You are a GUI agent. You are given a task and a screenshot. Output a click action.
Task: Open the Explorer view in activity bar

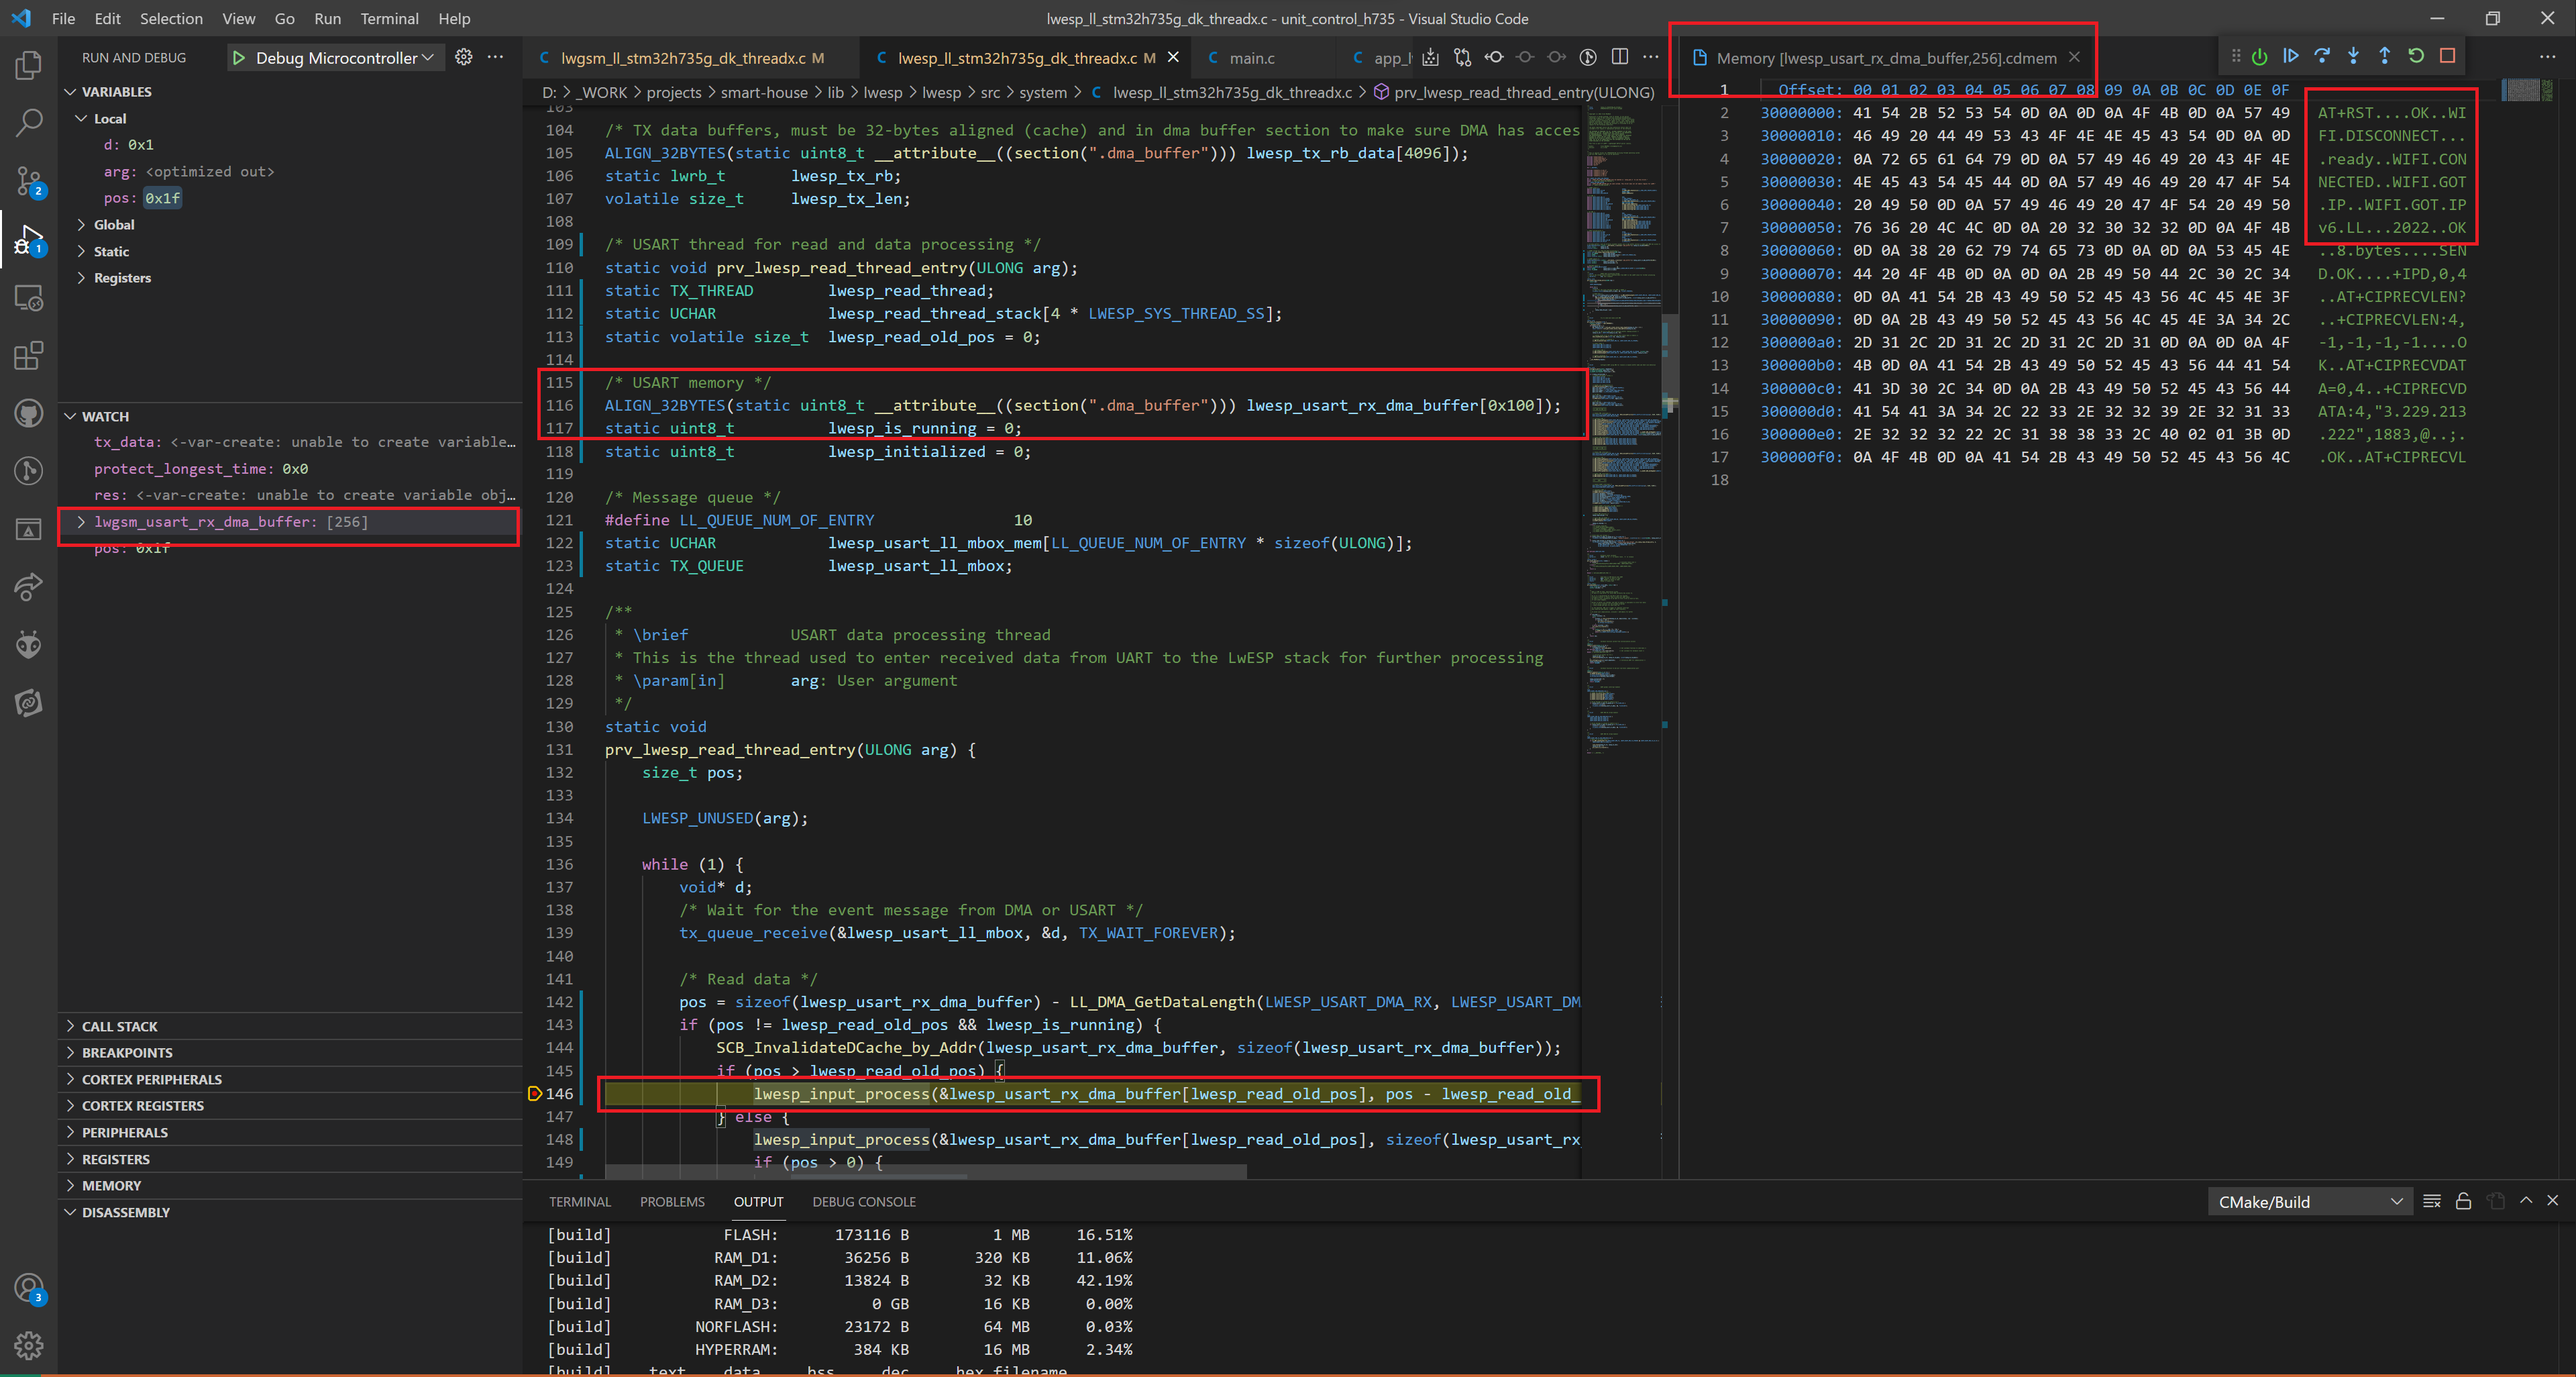[28, 66]
